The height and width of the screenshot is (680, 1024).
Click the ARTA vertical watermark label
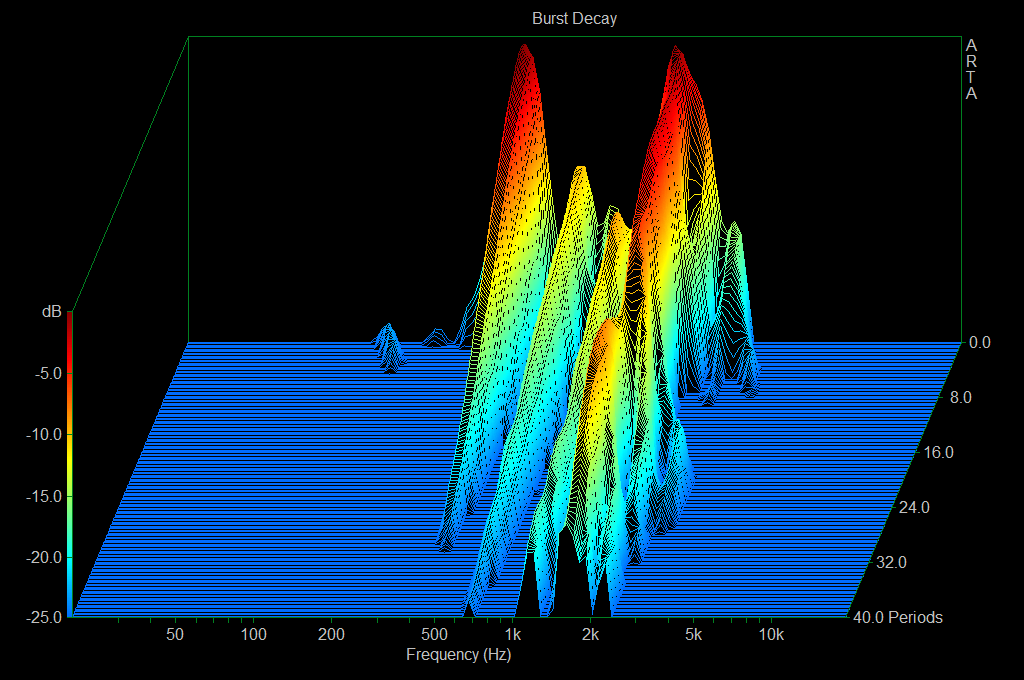tap(971, 69)
